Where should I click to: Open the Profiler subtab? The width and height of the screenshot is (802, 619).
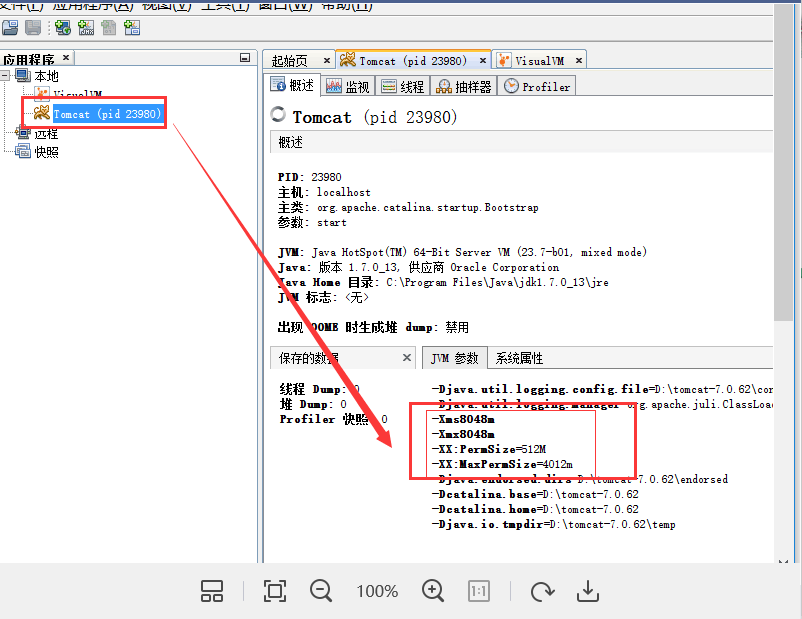pos(537,86)
